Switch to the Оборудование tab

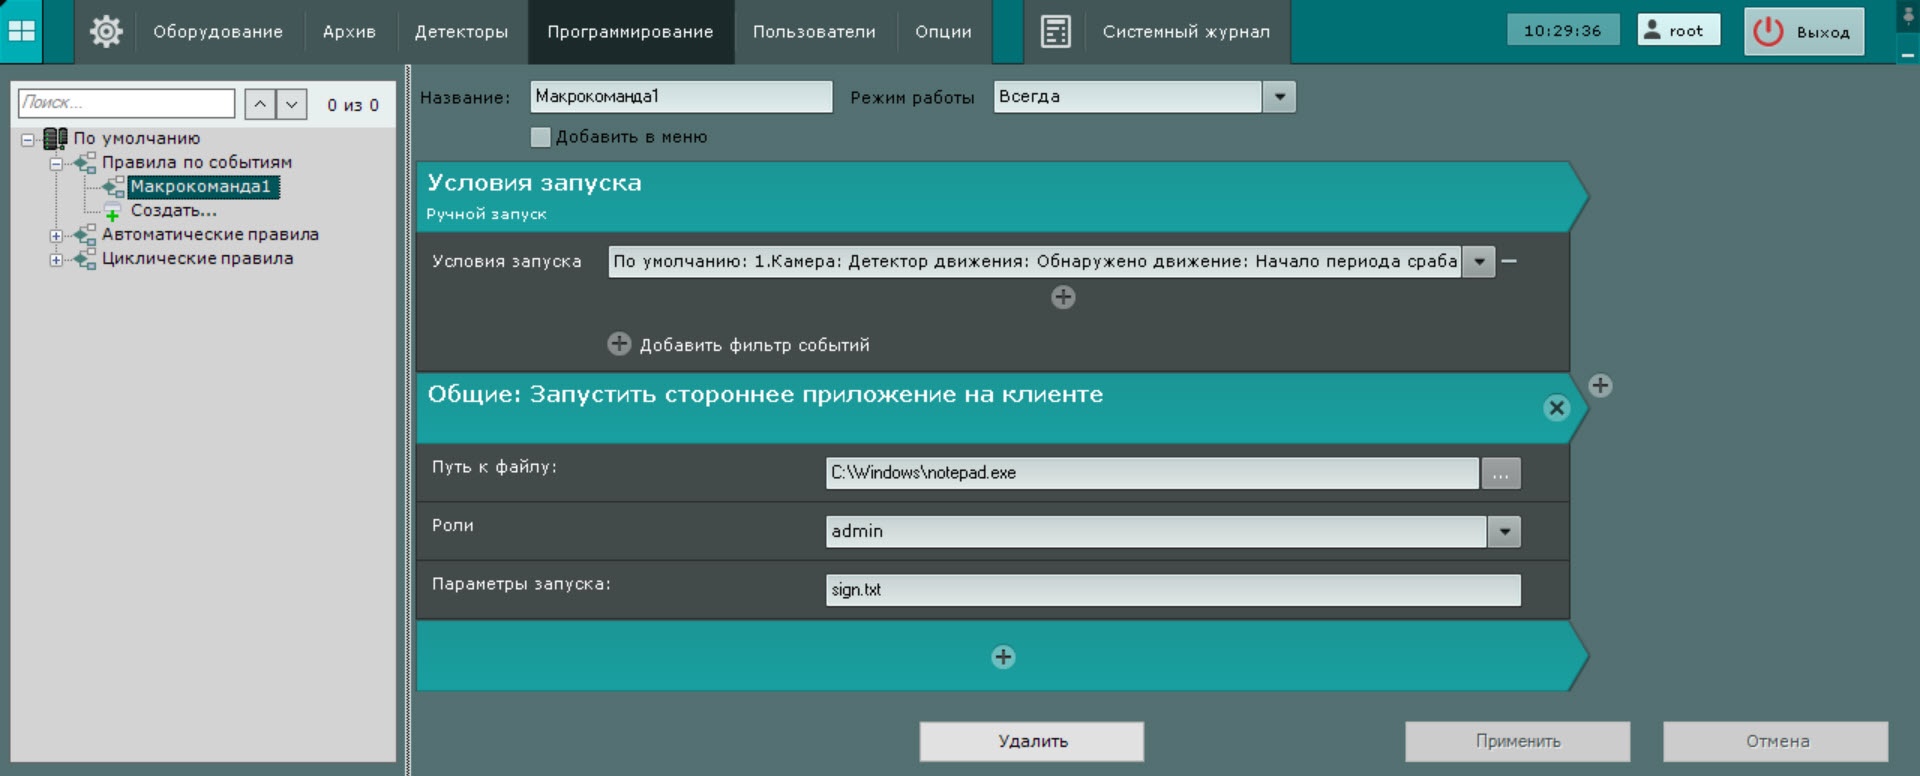218,32
